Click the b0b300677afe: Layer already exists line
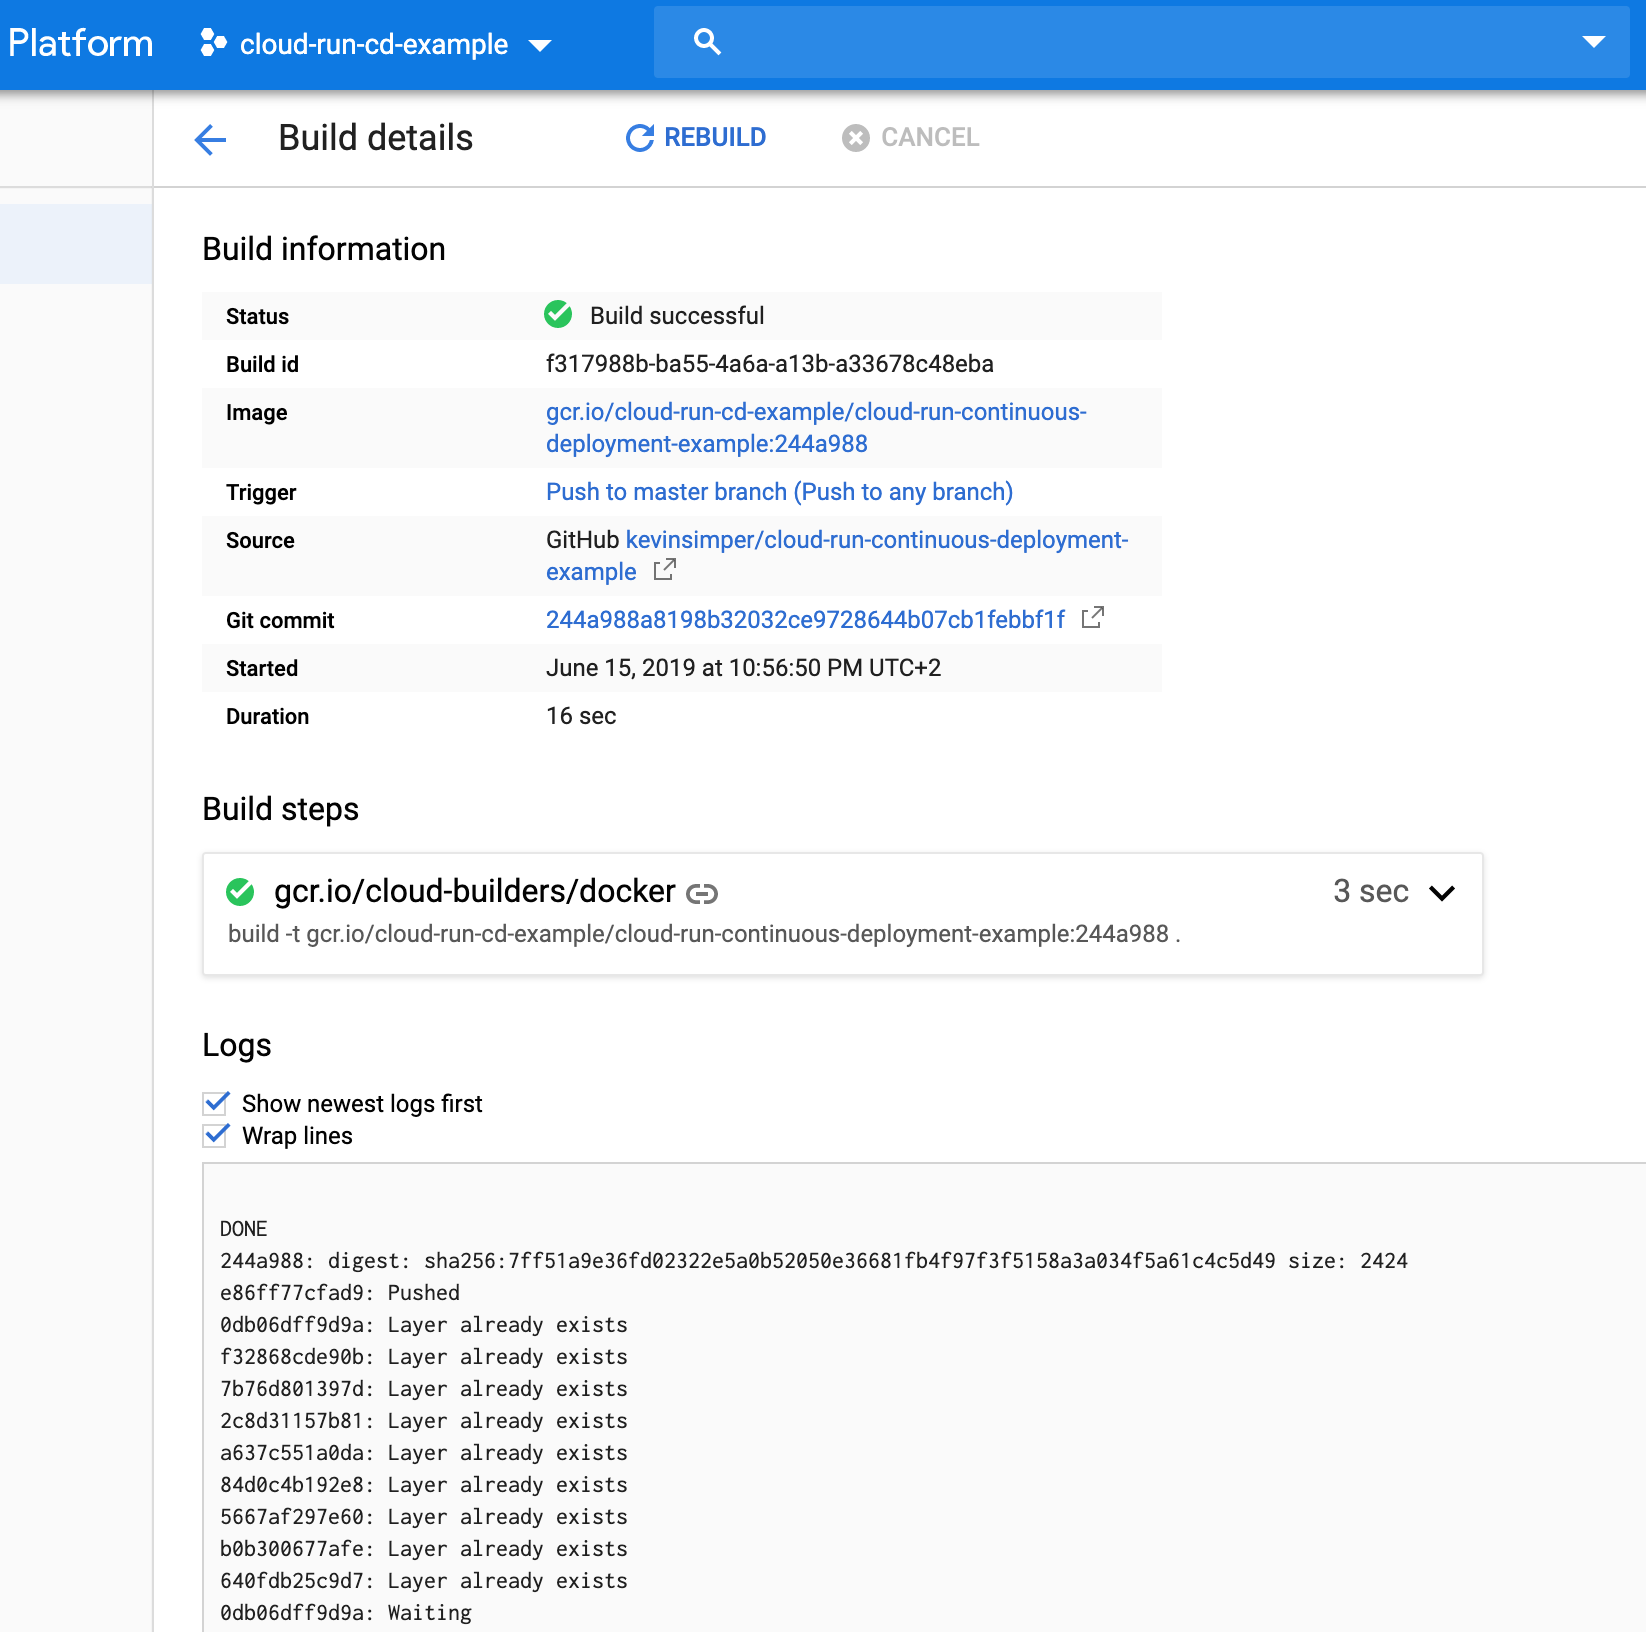This screenshot has height=1632, width=1646. click(424, 1549)
